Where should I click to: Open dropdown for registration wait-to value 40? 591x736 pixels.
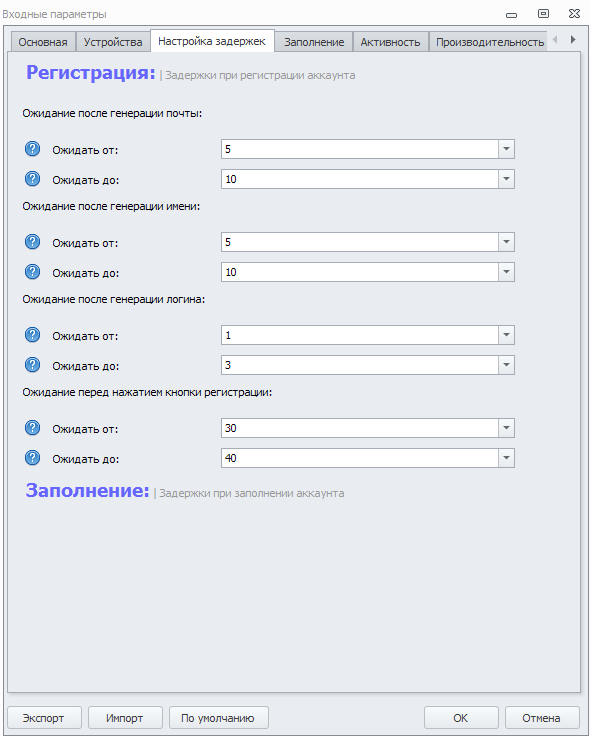[506, 458]
